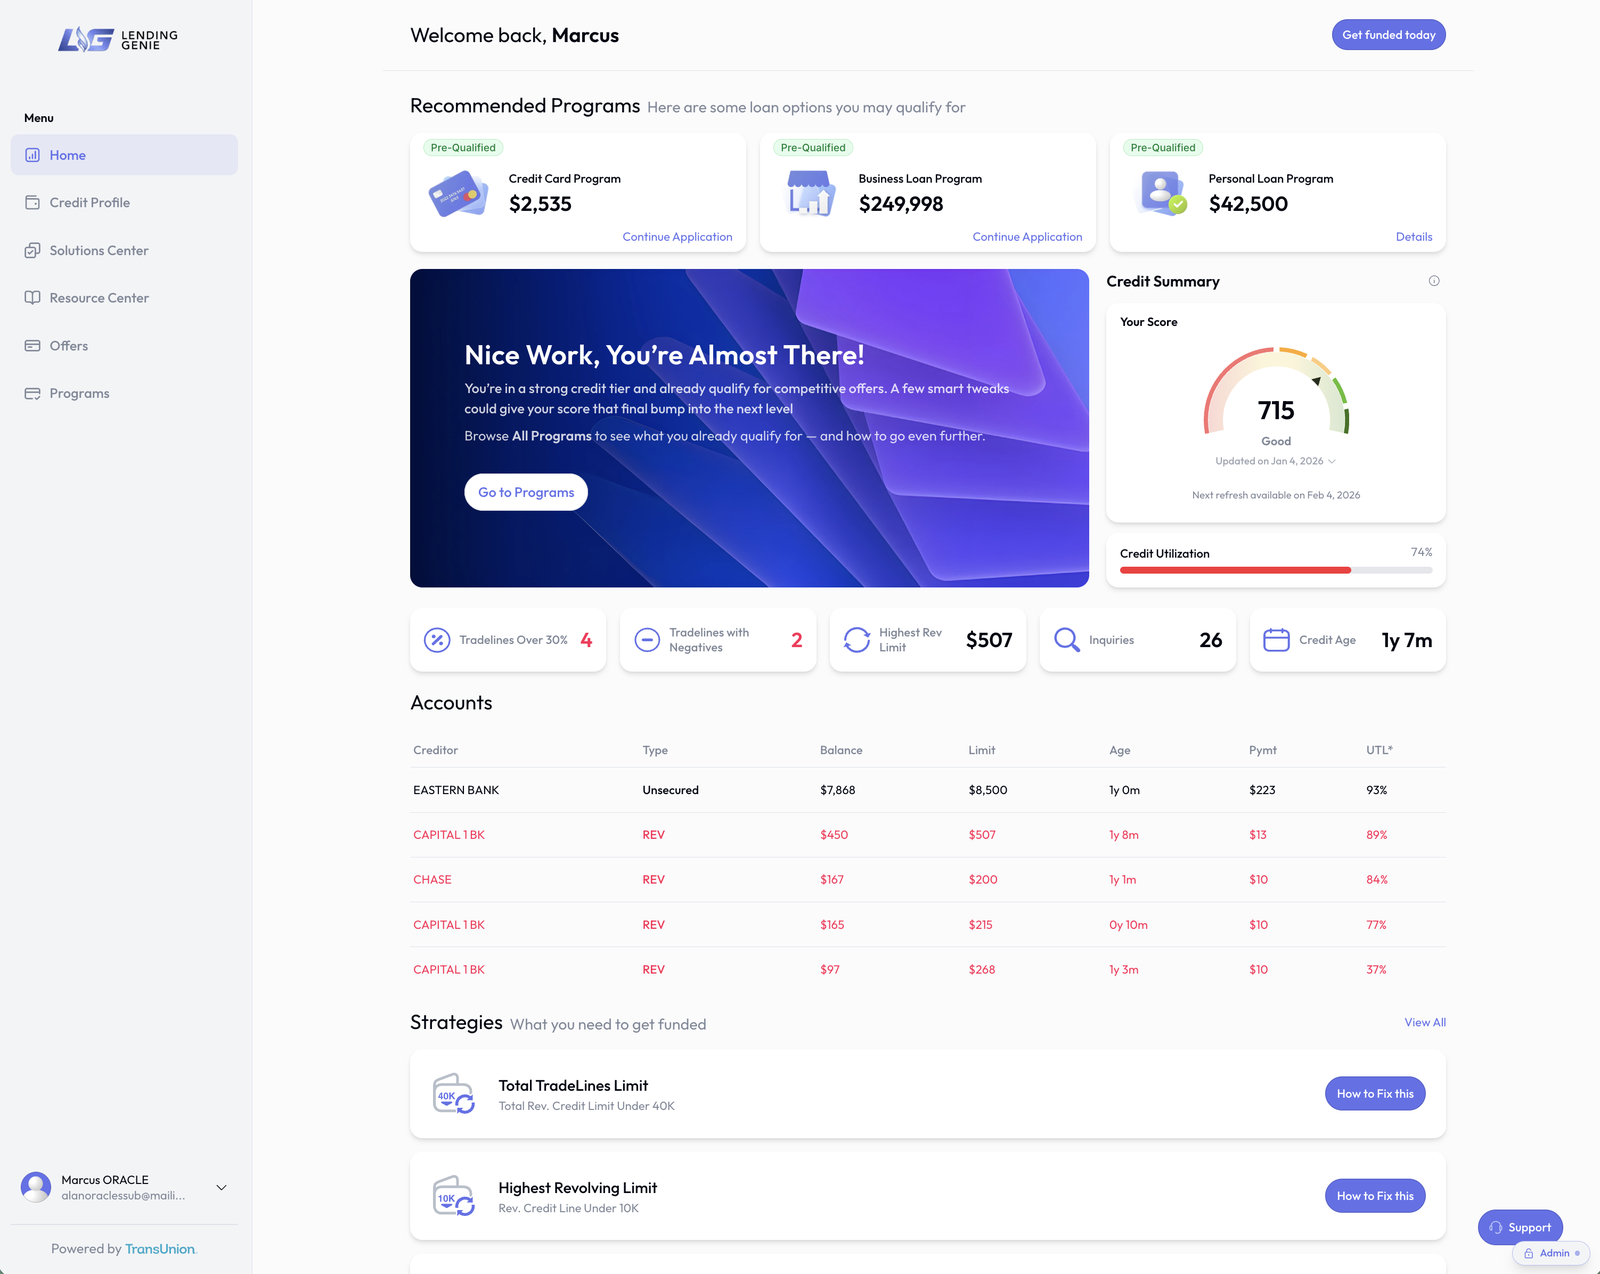Select the Programs menu item
Viewport: 1600px width, 1274px height.
124,393
